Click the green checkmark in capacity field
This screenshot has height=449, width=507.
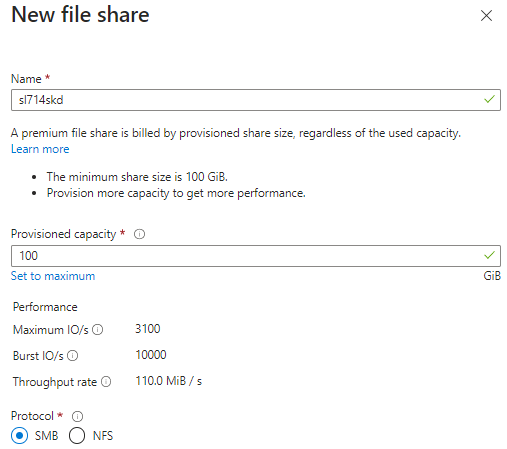click(489, 255)
